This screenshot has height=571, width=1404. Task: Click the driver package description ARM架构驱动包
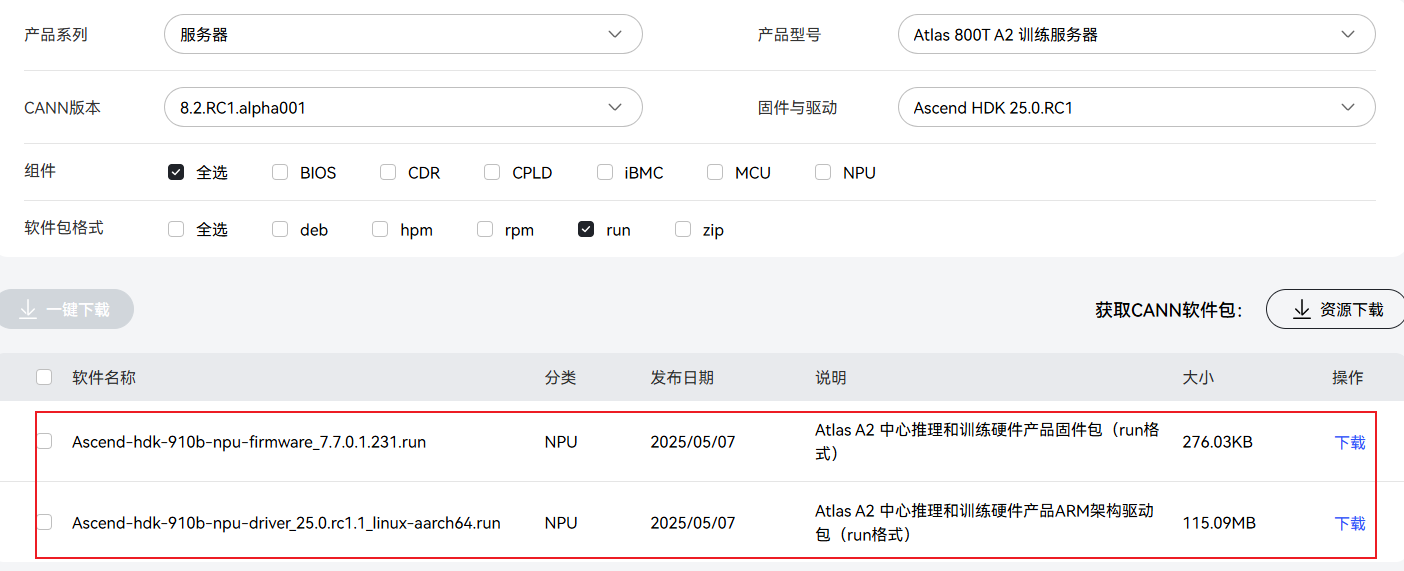click(985, 522)
